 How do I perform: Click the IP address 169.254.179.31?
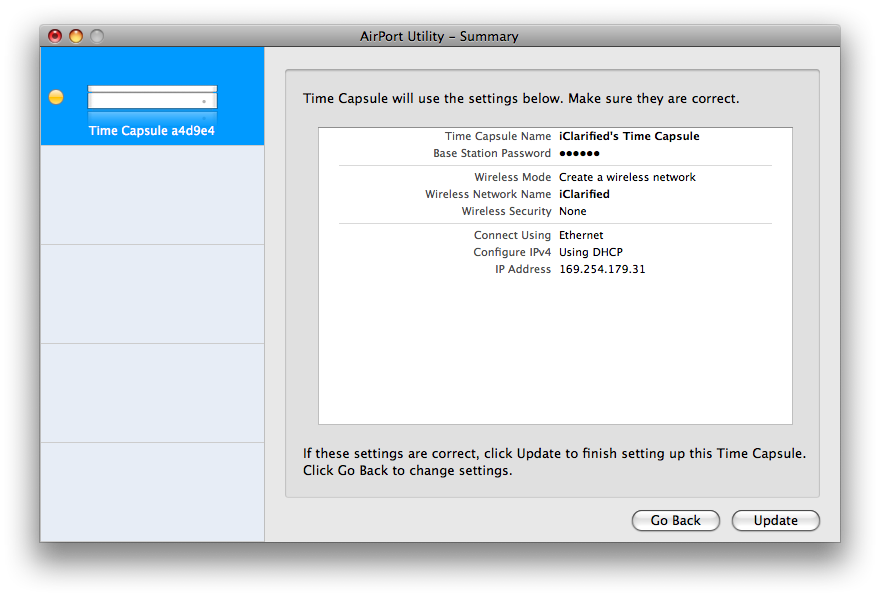click(x=602, y=269)
